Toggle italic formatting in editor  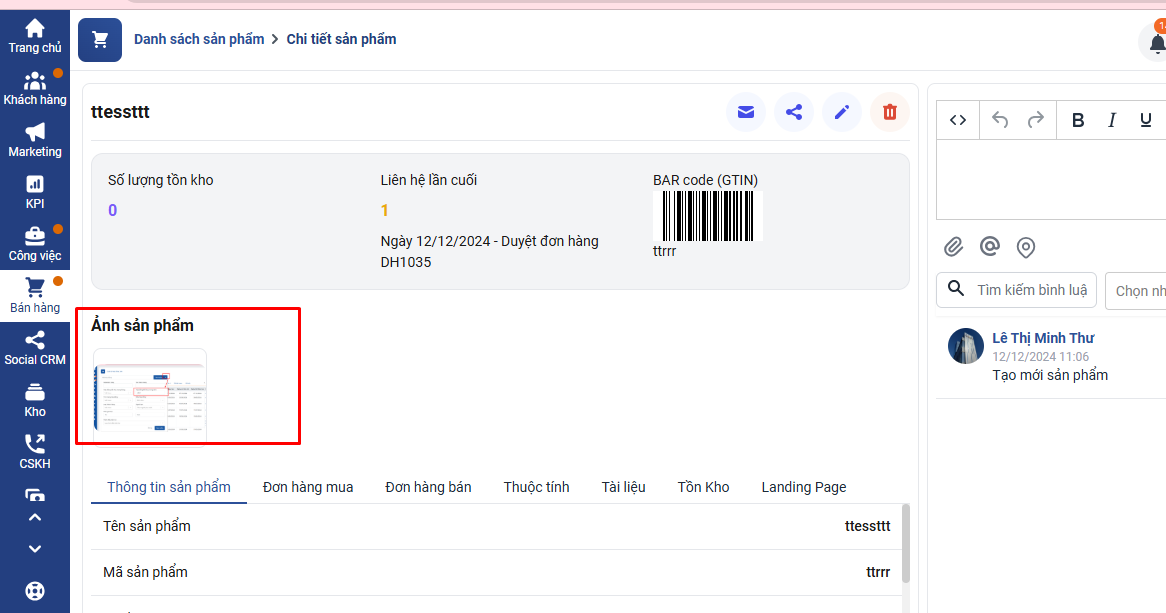1112,120
